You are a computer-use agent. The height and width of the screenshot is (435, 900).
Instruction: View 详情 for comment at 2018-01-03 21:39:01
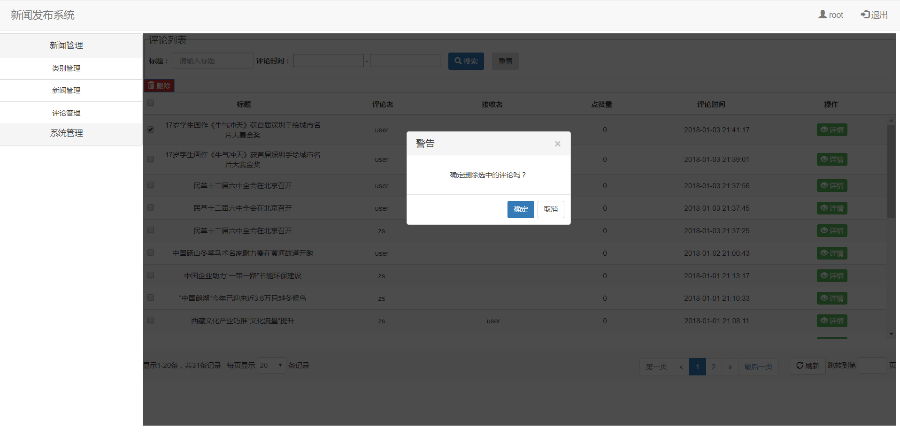[832, 160]
